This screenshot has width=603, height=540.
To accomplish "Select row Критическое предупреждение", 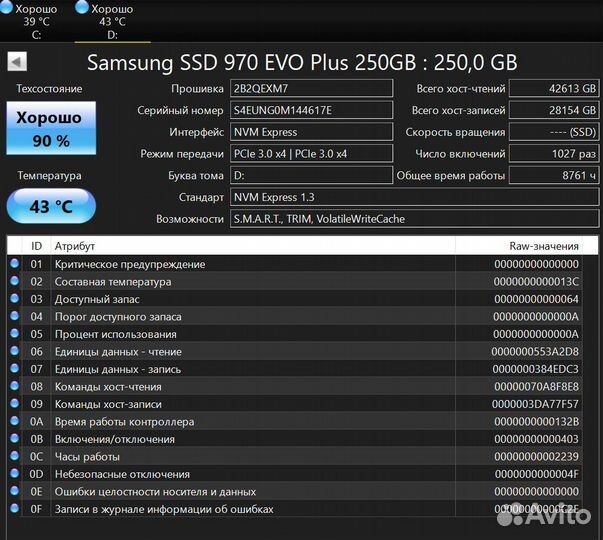I will (x=295, y=264).
